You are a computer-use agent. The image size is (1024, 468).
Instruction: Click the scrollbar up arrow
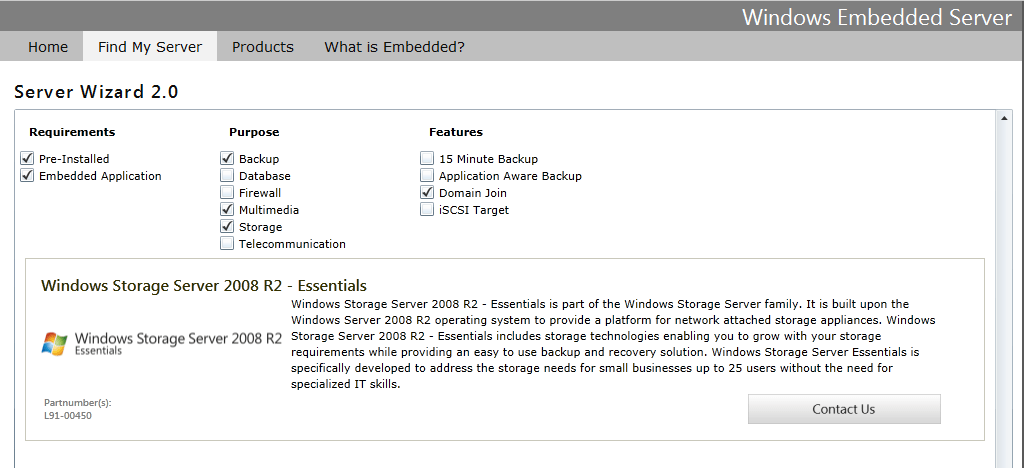coord(1003,118)
